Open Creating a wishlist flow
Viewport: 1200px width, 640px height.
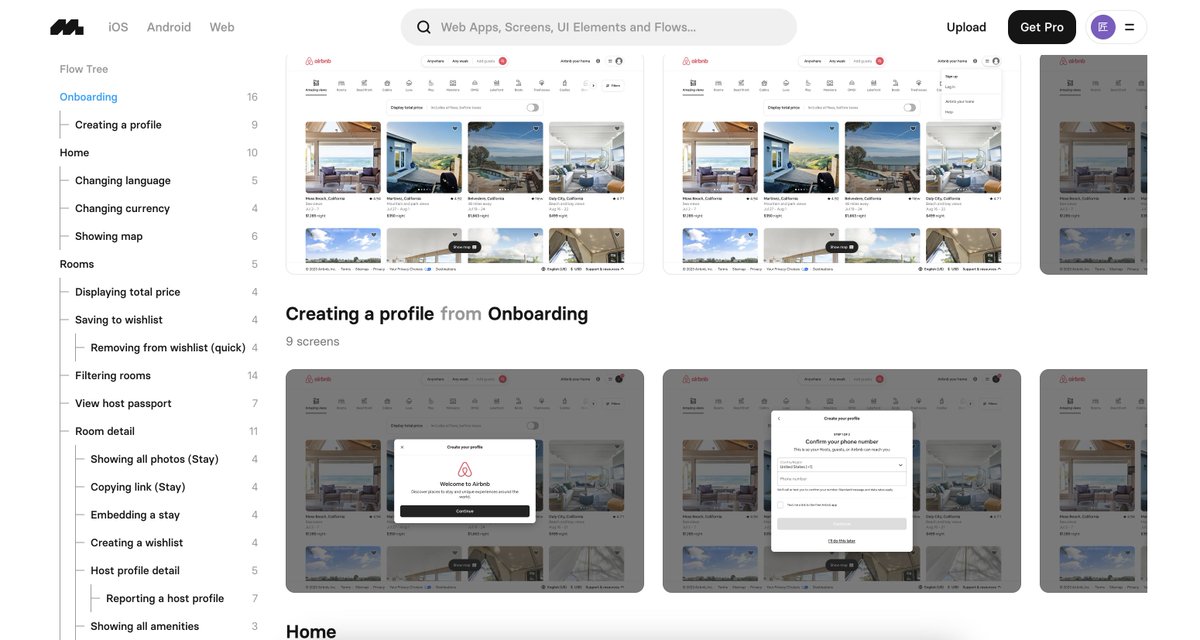[x=137, y=543]
